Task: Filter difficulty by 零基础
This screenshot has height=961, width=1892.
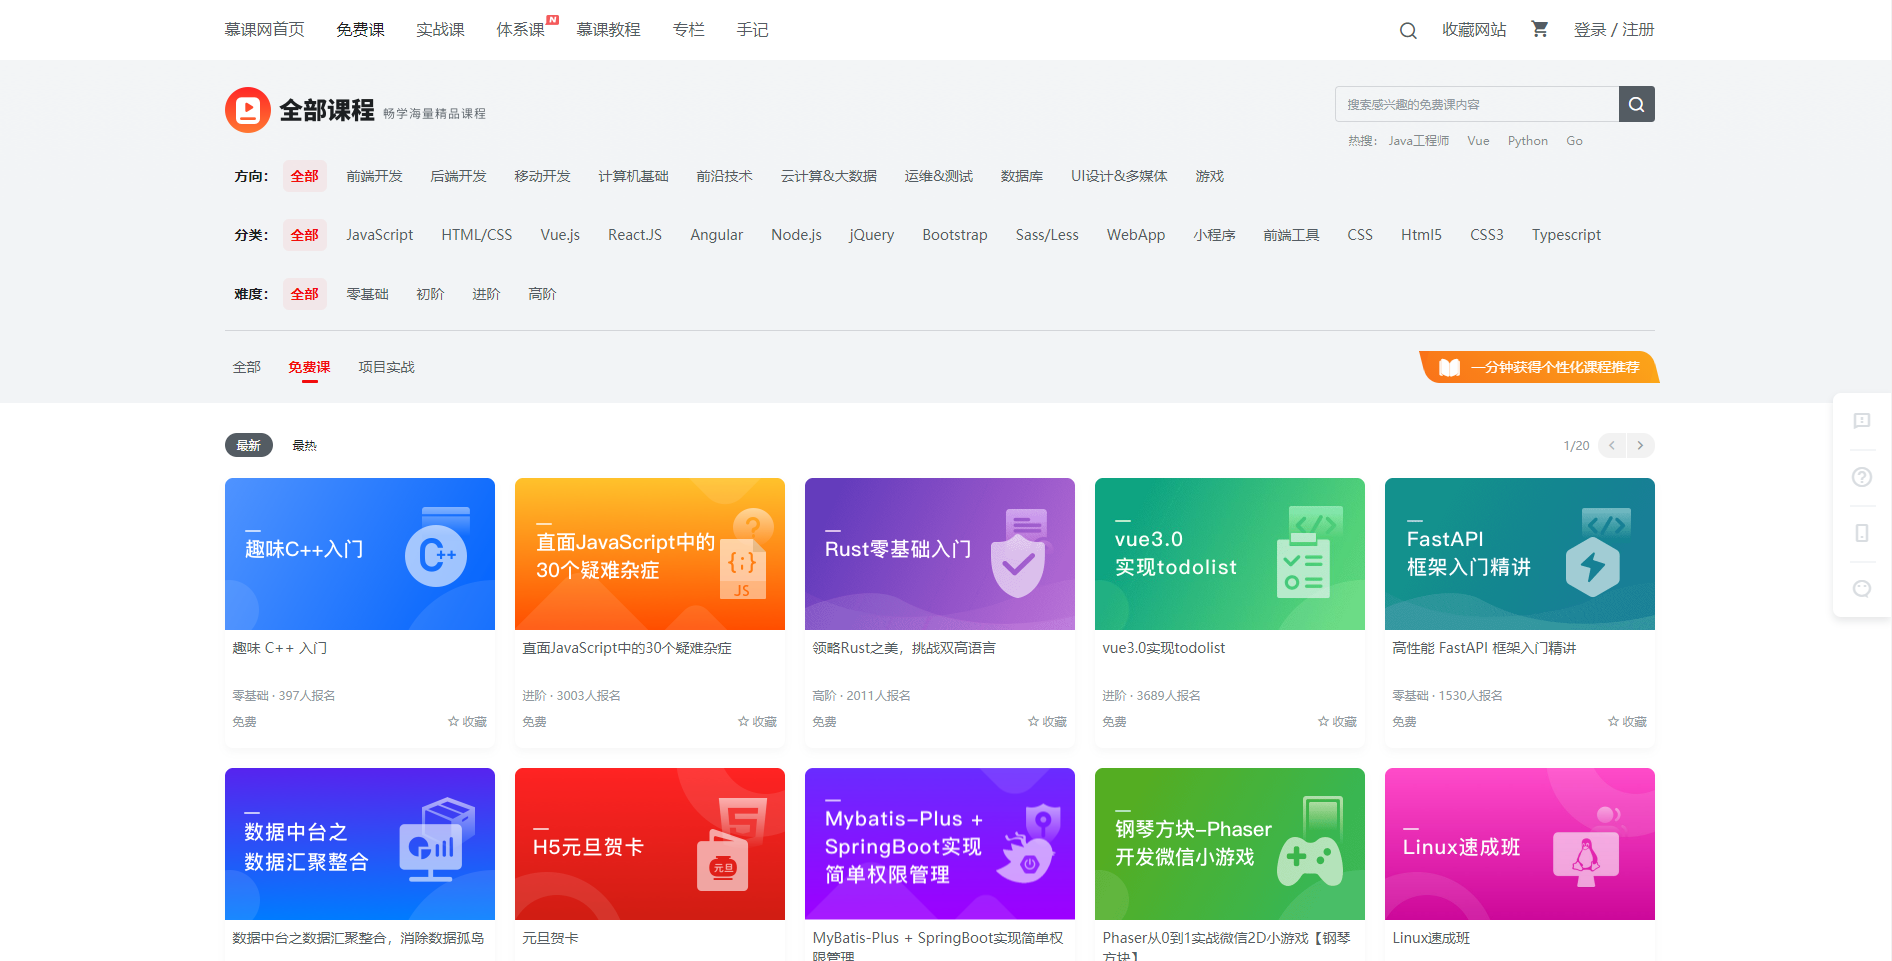Action: click(367, 294)
